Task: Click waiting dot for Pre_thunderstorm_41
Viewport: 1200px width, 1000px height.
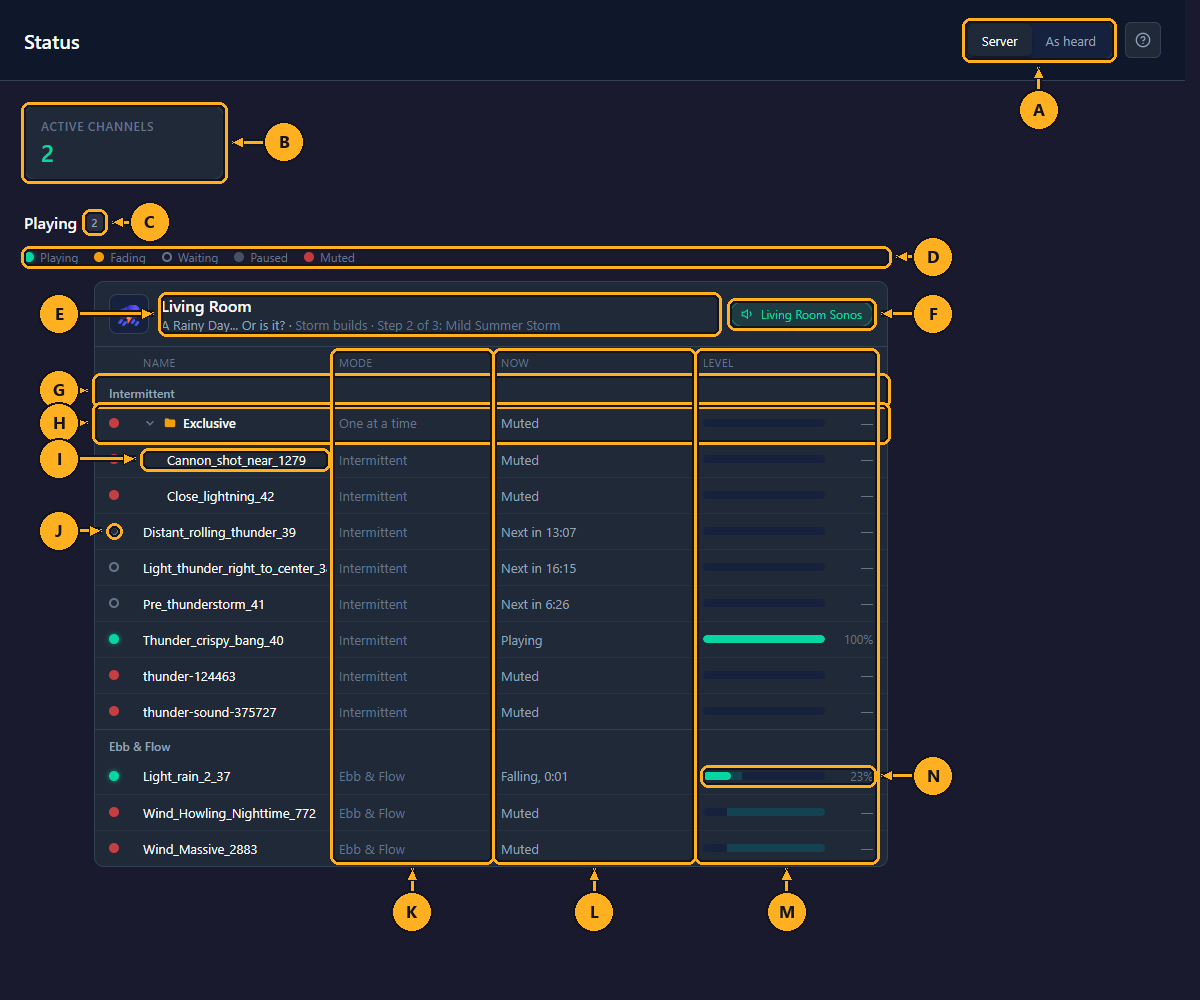Action: 114,603
